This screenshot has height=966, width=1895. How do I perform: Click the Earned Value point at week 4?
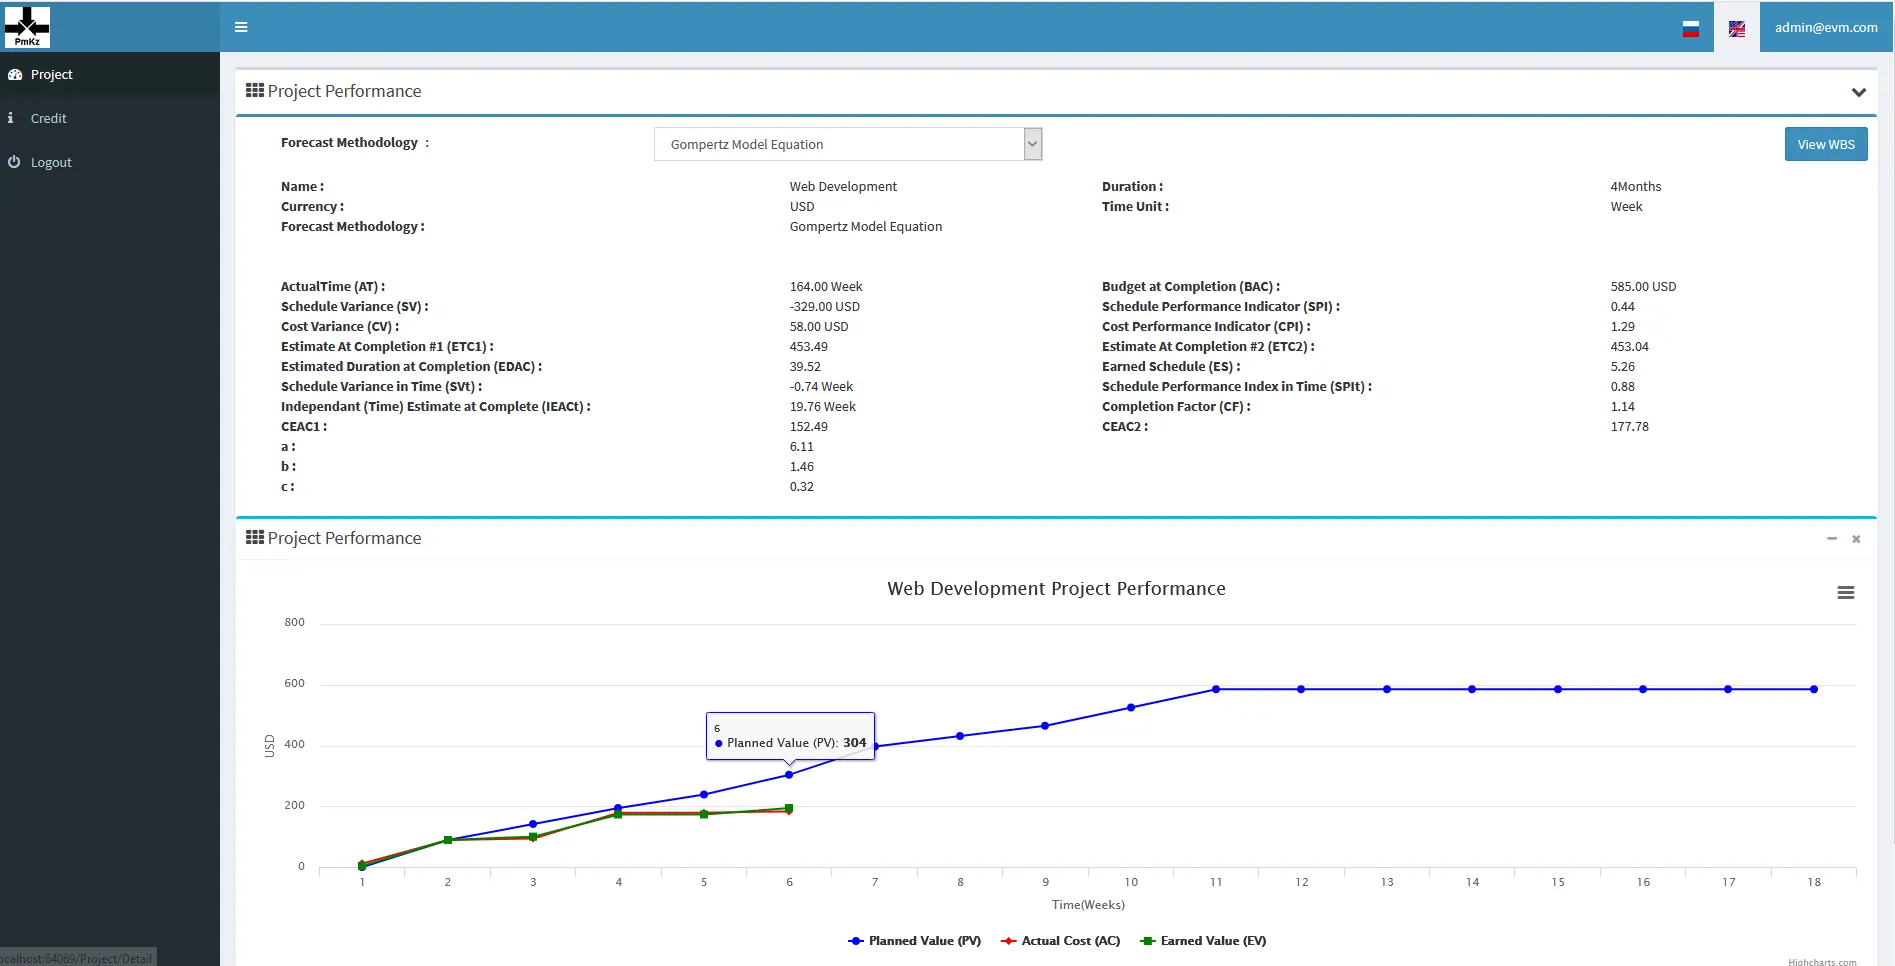click(x=618, y=814)
